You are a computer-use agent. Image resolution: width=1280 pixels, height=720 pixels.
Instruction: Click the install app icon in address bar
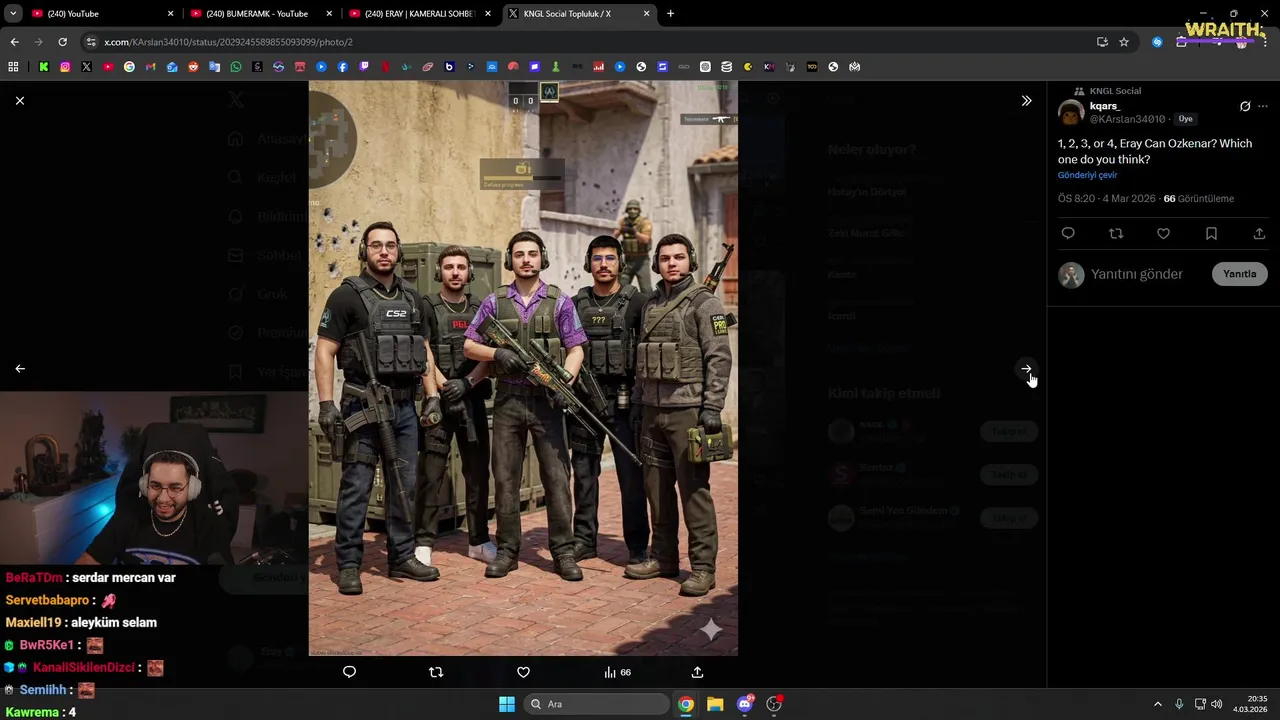1102,42
